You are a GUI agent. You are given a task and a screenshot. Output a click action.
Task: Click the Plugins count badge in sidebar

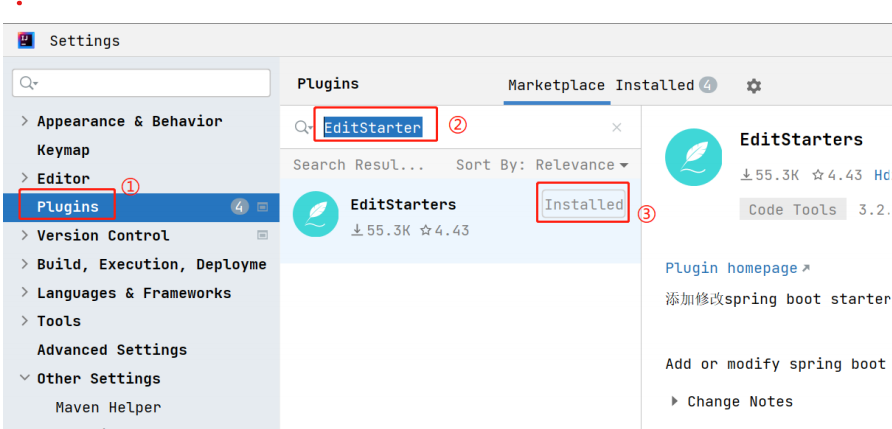click(x=239, y=207)
